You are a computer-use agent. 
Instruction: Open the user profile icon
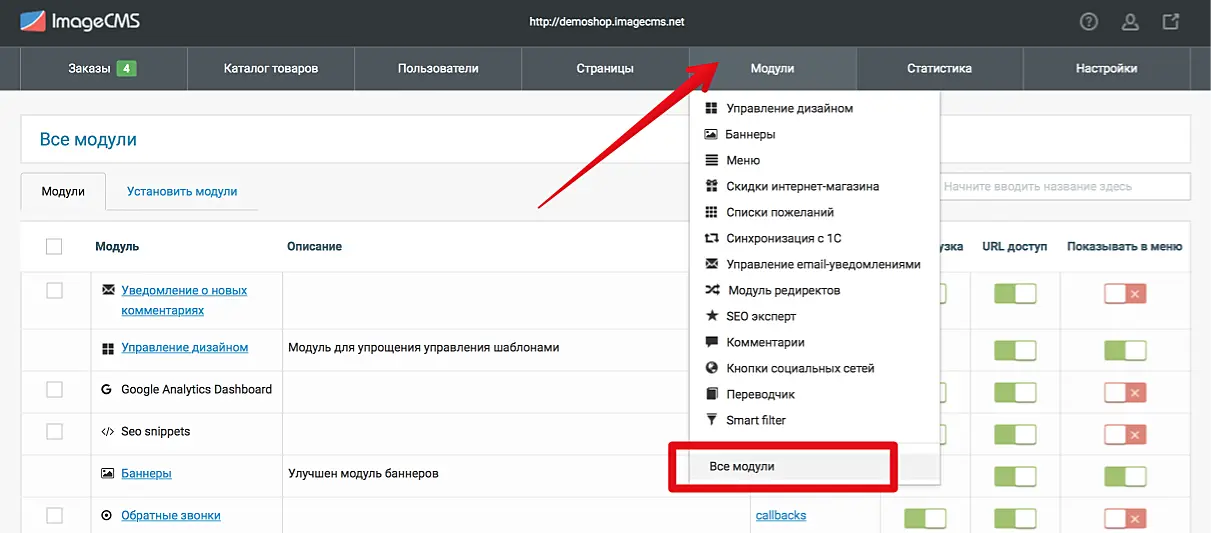point(1130,22)
